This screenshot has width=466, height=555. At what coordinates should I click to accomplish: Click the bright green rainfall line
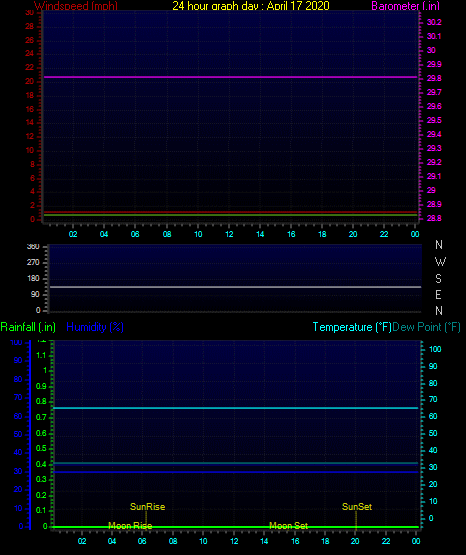(x=235, y=527)
